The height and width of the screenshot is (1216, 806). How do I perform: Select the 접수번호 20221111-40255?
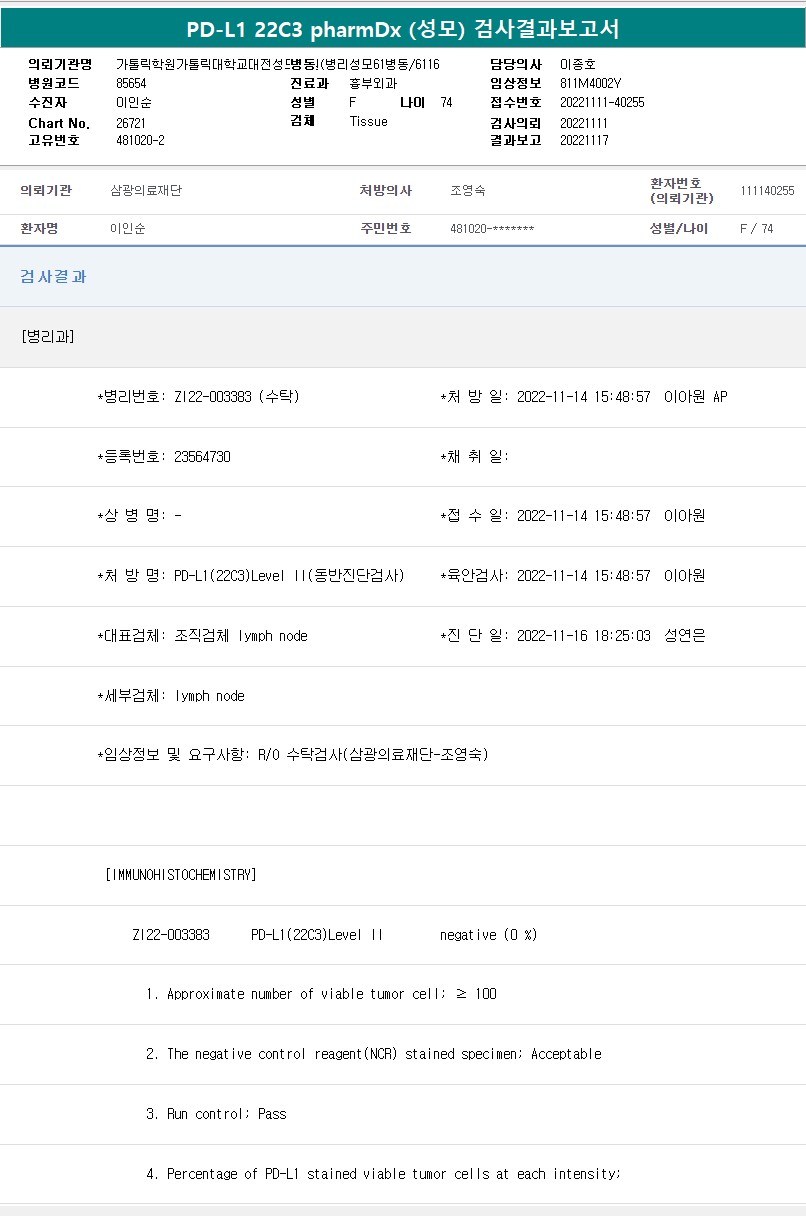pos(602,102)
